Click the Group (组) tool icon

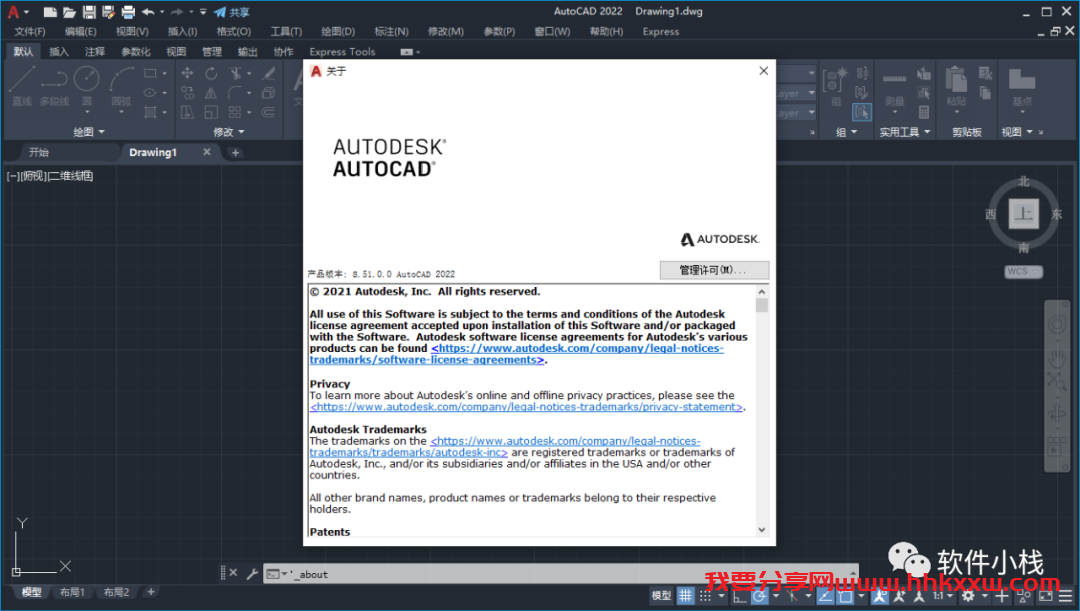coord(835,85)
